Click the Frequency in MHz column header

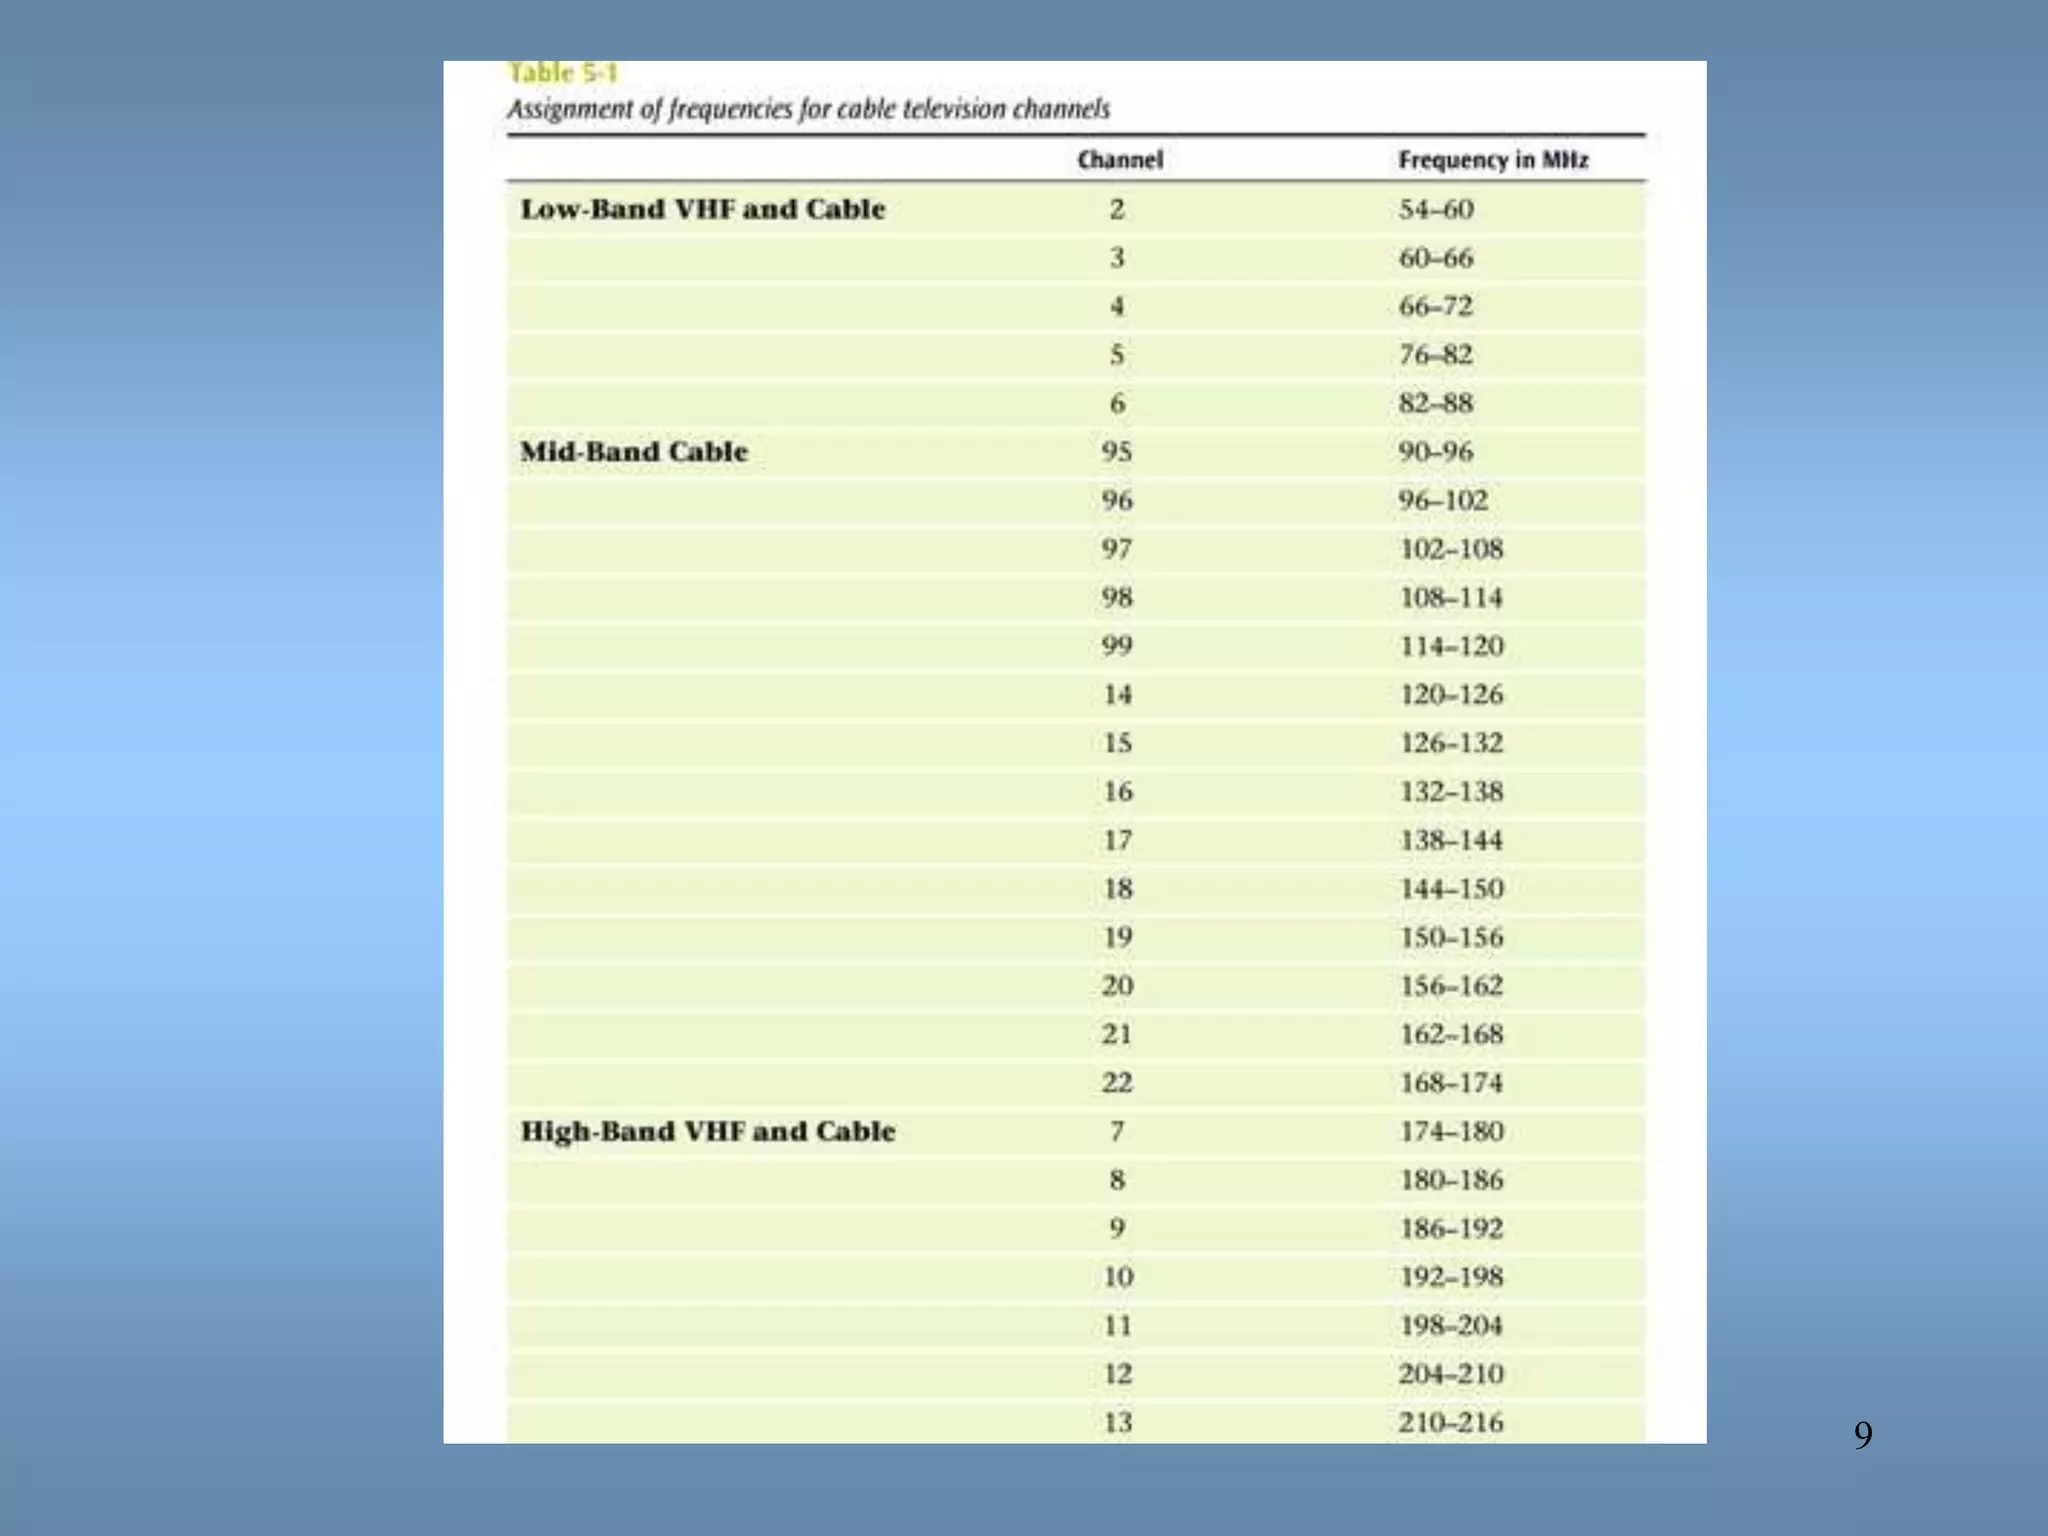1492,160
